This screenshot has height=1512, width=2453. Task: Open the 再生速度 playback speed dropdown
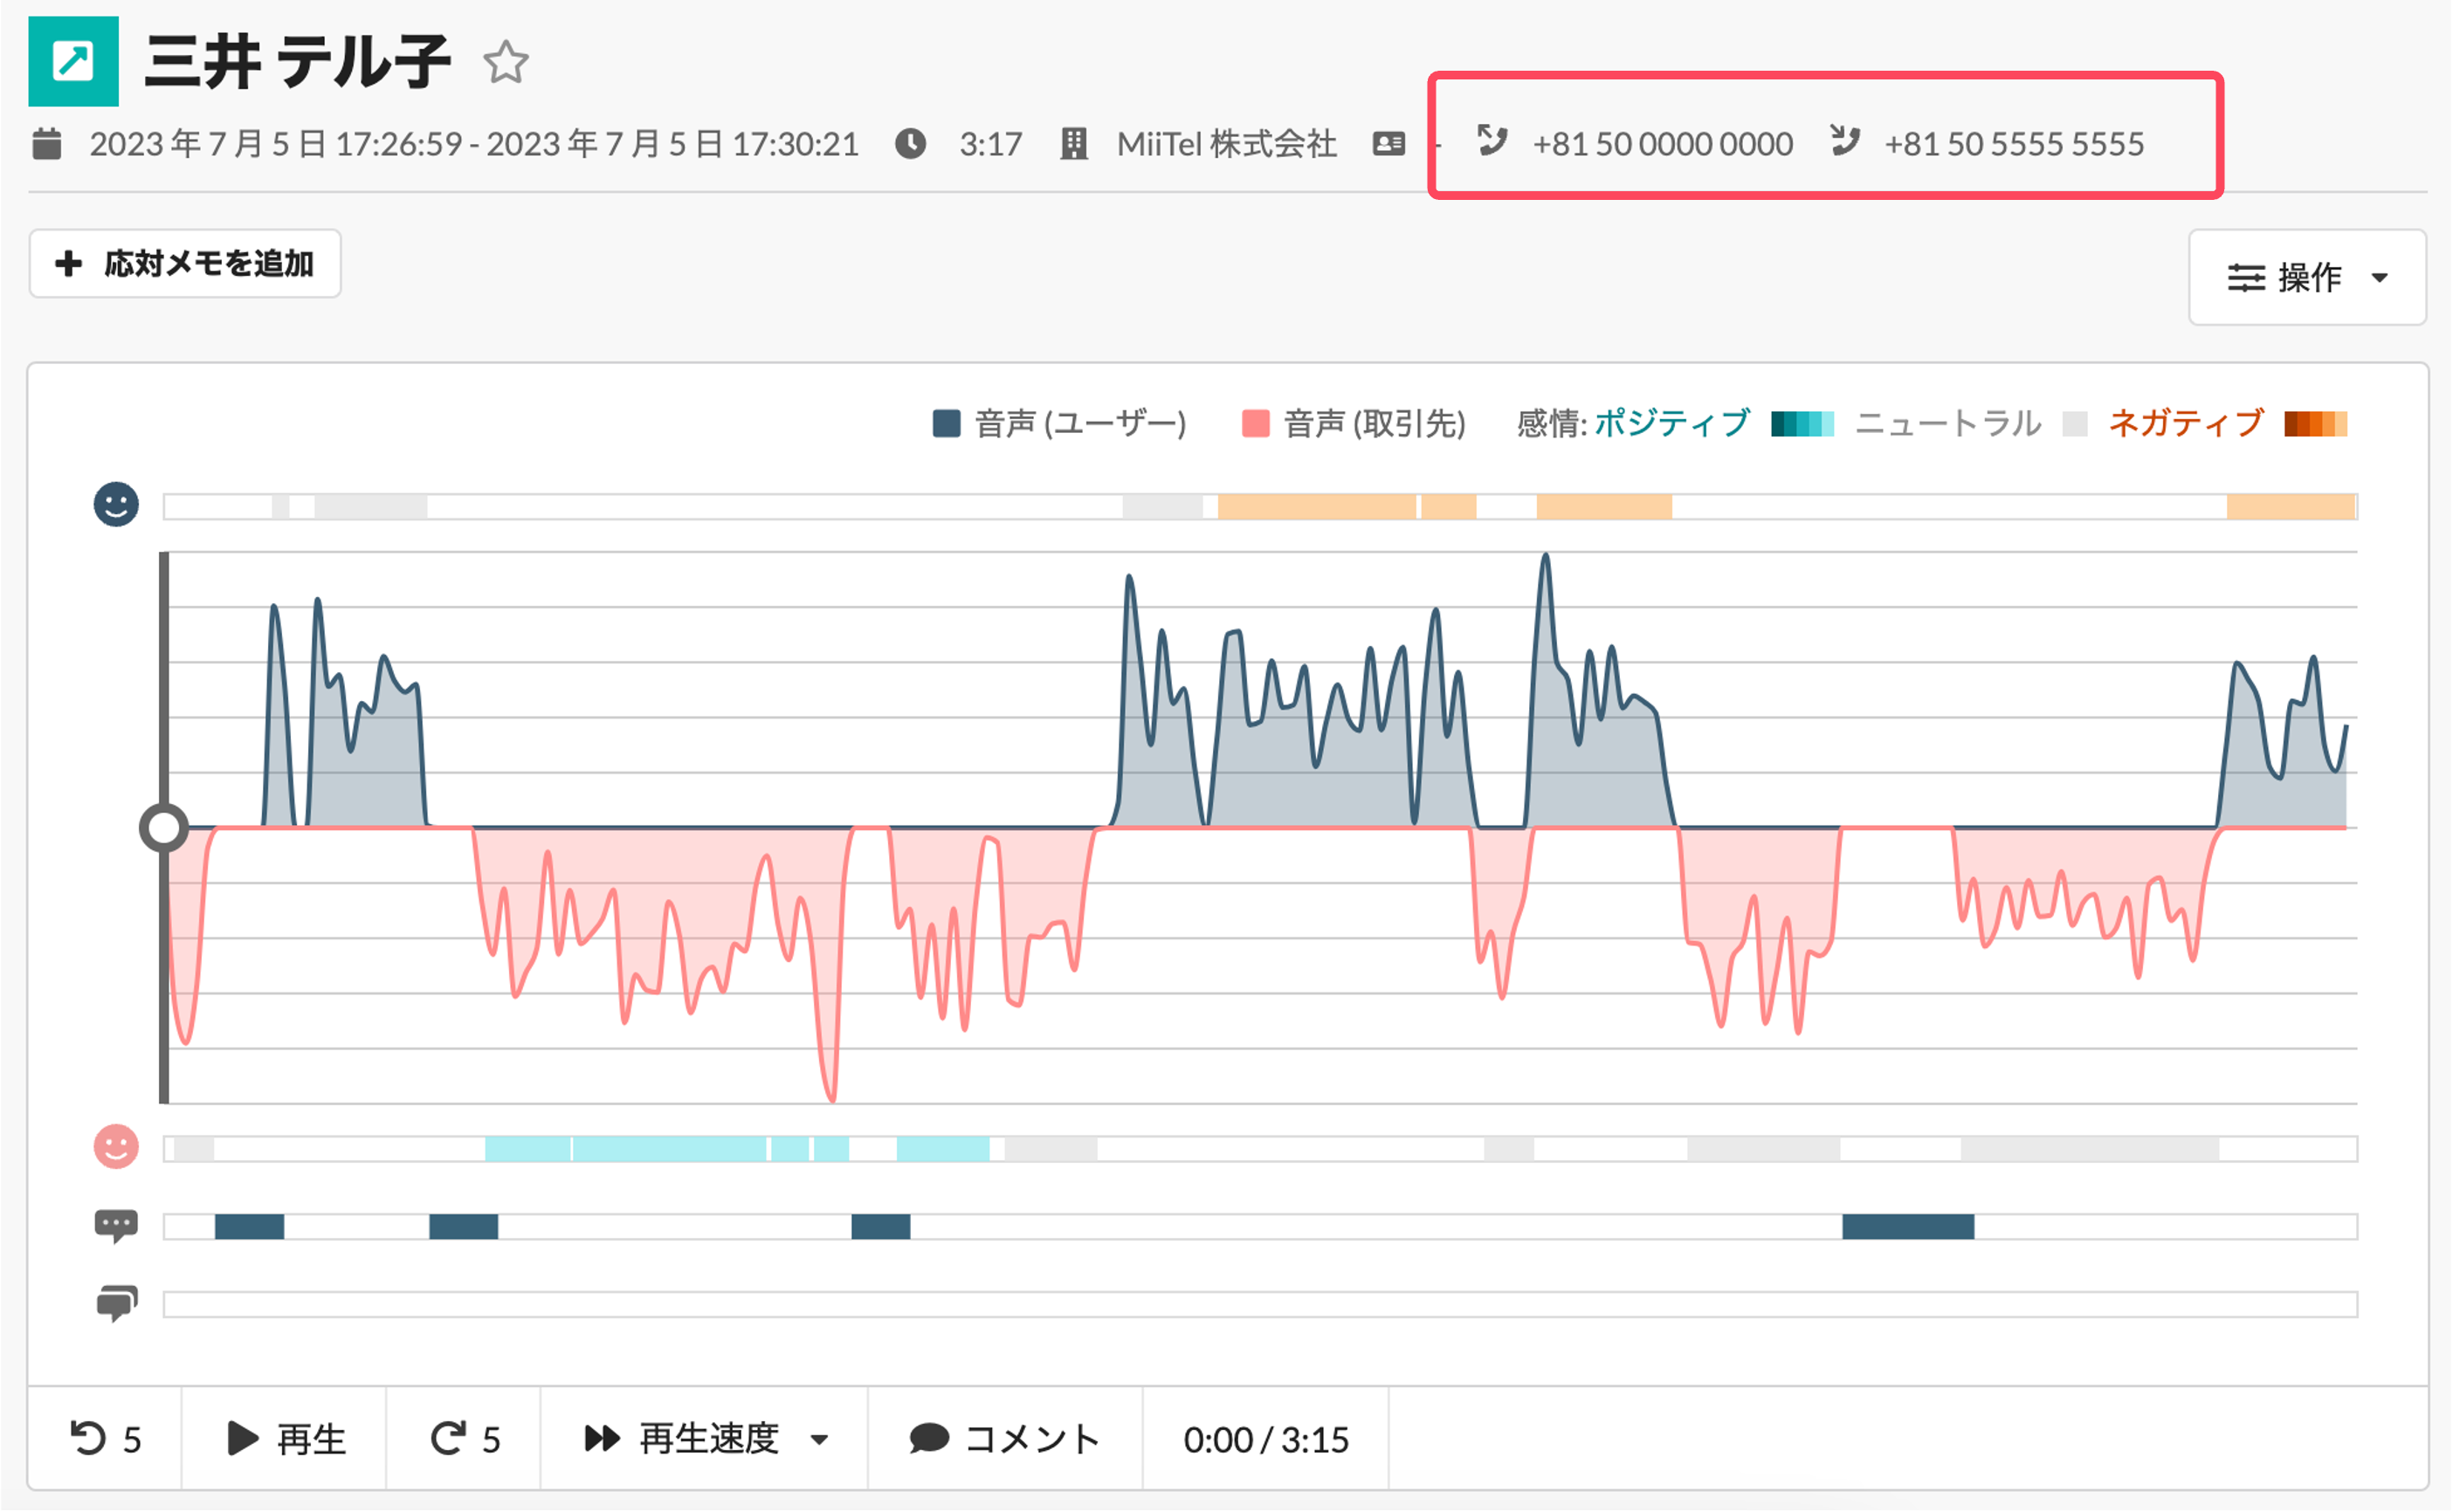705,1440
